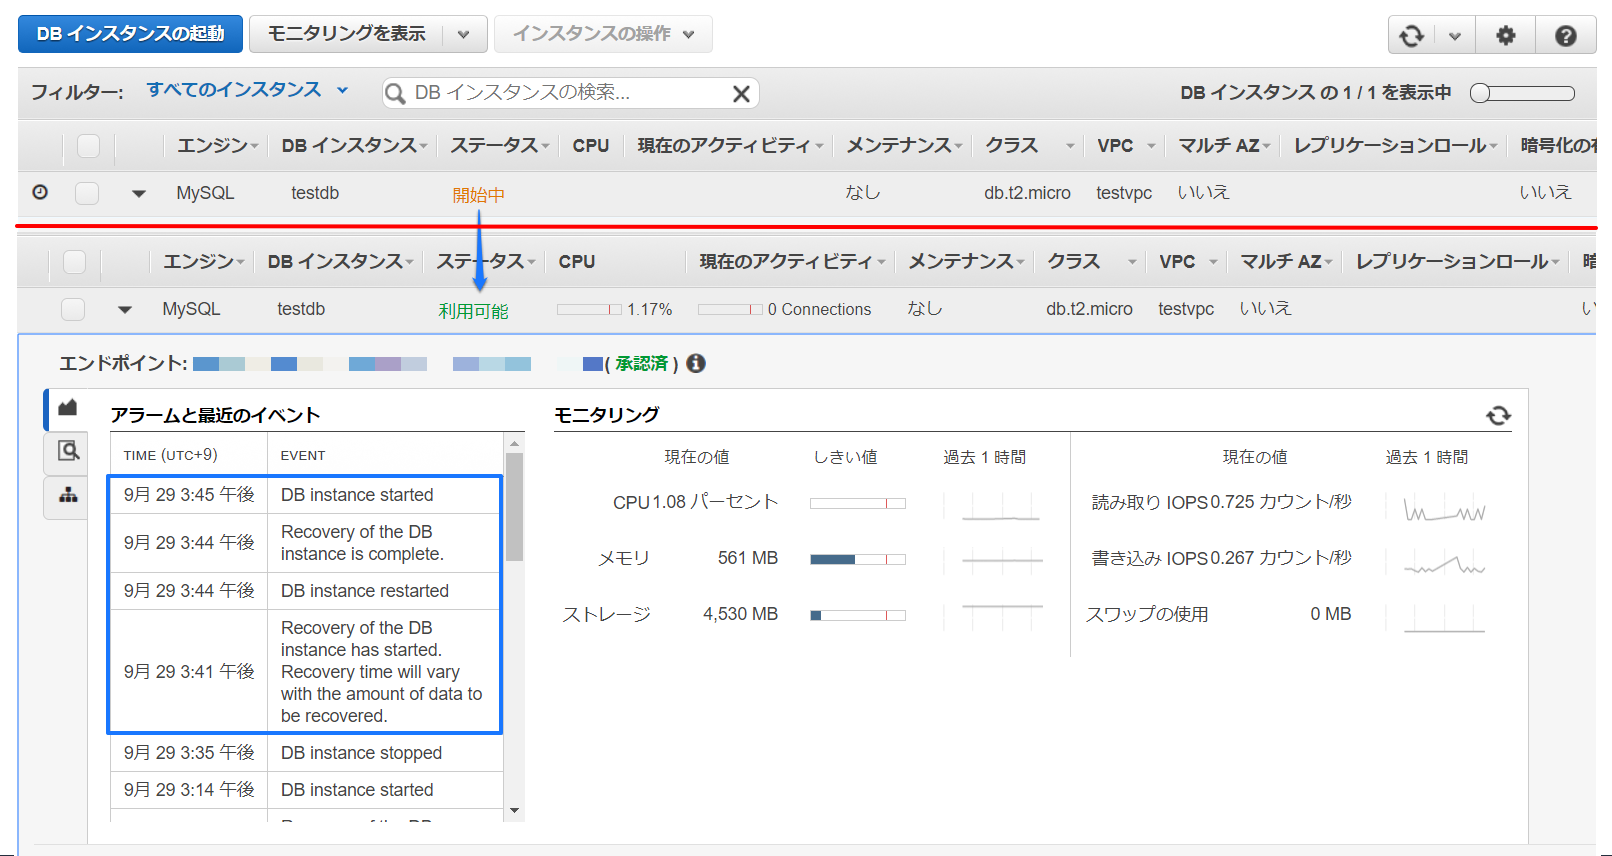
Task: Click the モニタリングを表示 button
Action: click(x=347, y=34)
